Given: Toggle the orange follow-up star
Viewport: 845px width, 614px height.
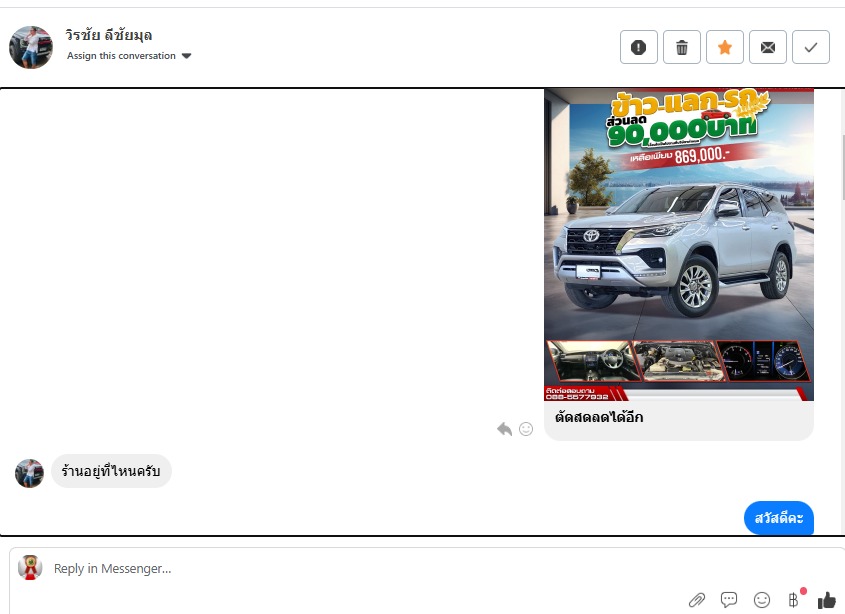Looking at the screenshot, I should coord(725,47).
